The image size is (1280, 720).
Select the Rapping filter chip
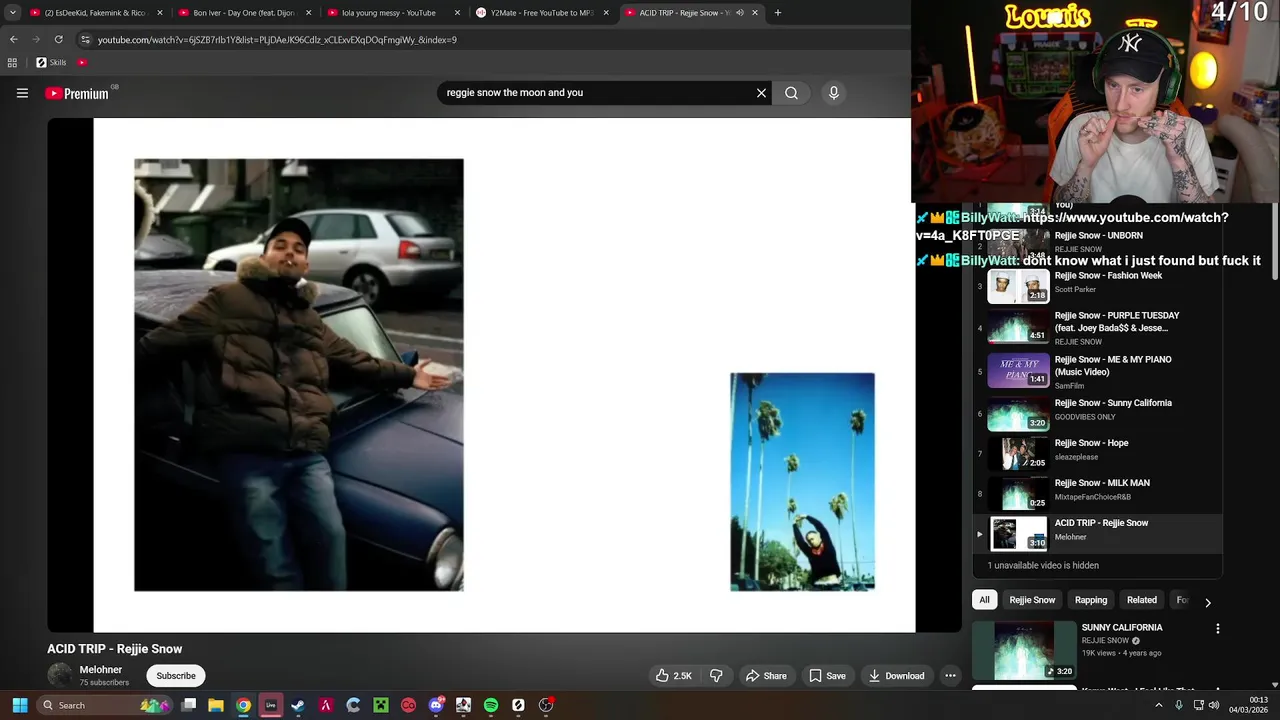(x=1091, y=600)
